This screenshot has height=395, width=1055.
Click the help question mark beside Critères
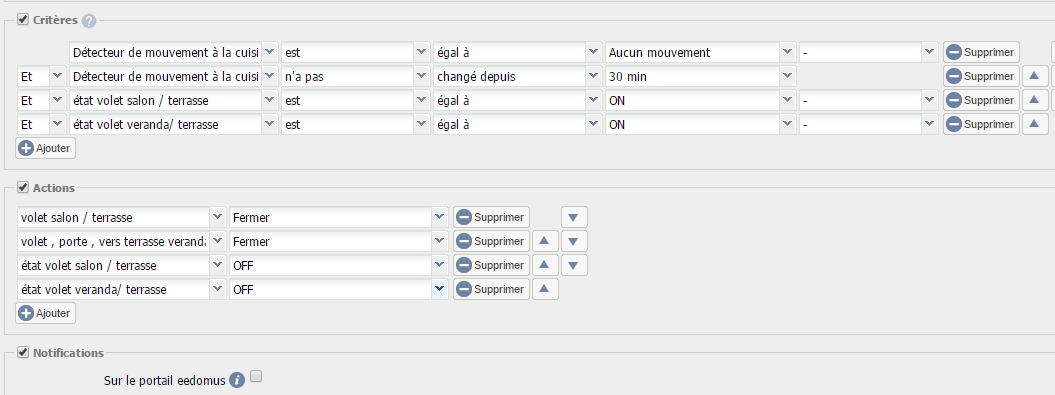click(x=89, y=21)
